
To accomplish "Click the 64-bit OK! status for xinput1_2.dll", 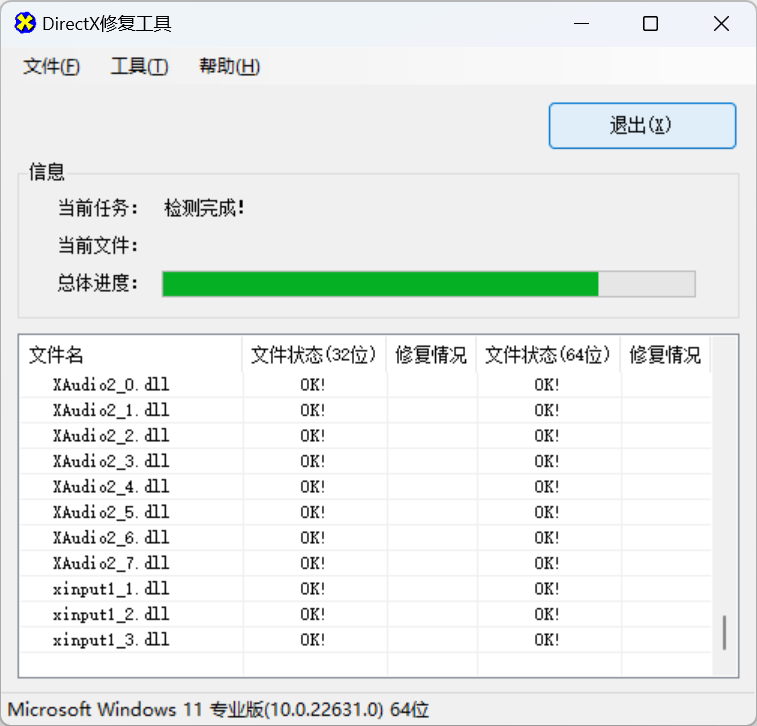I will point(547,614).
